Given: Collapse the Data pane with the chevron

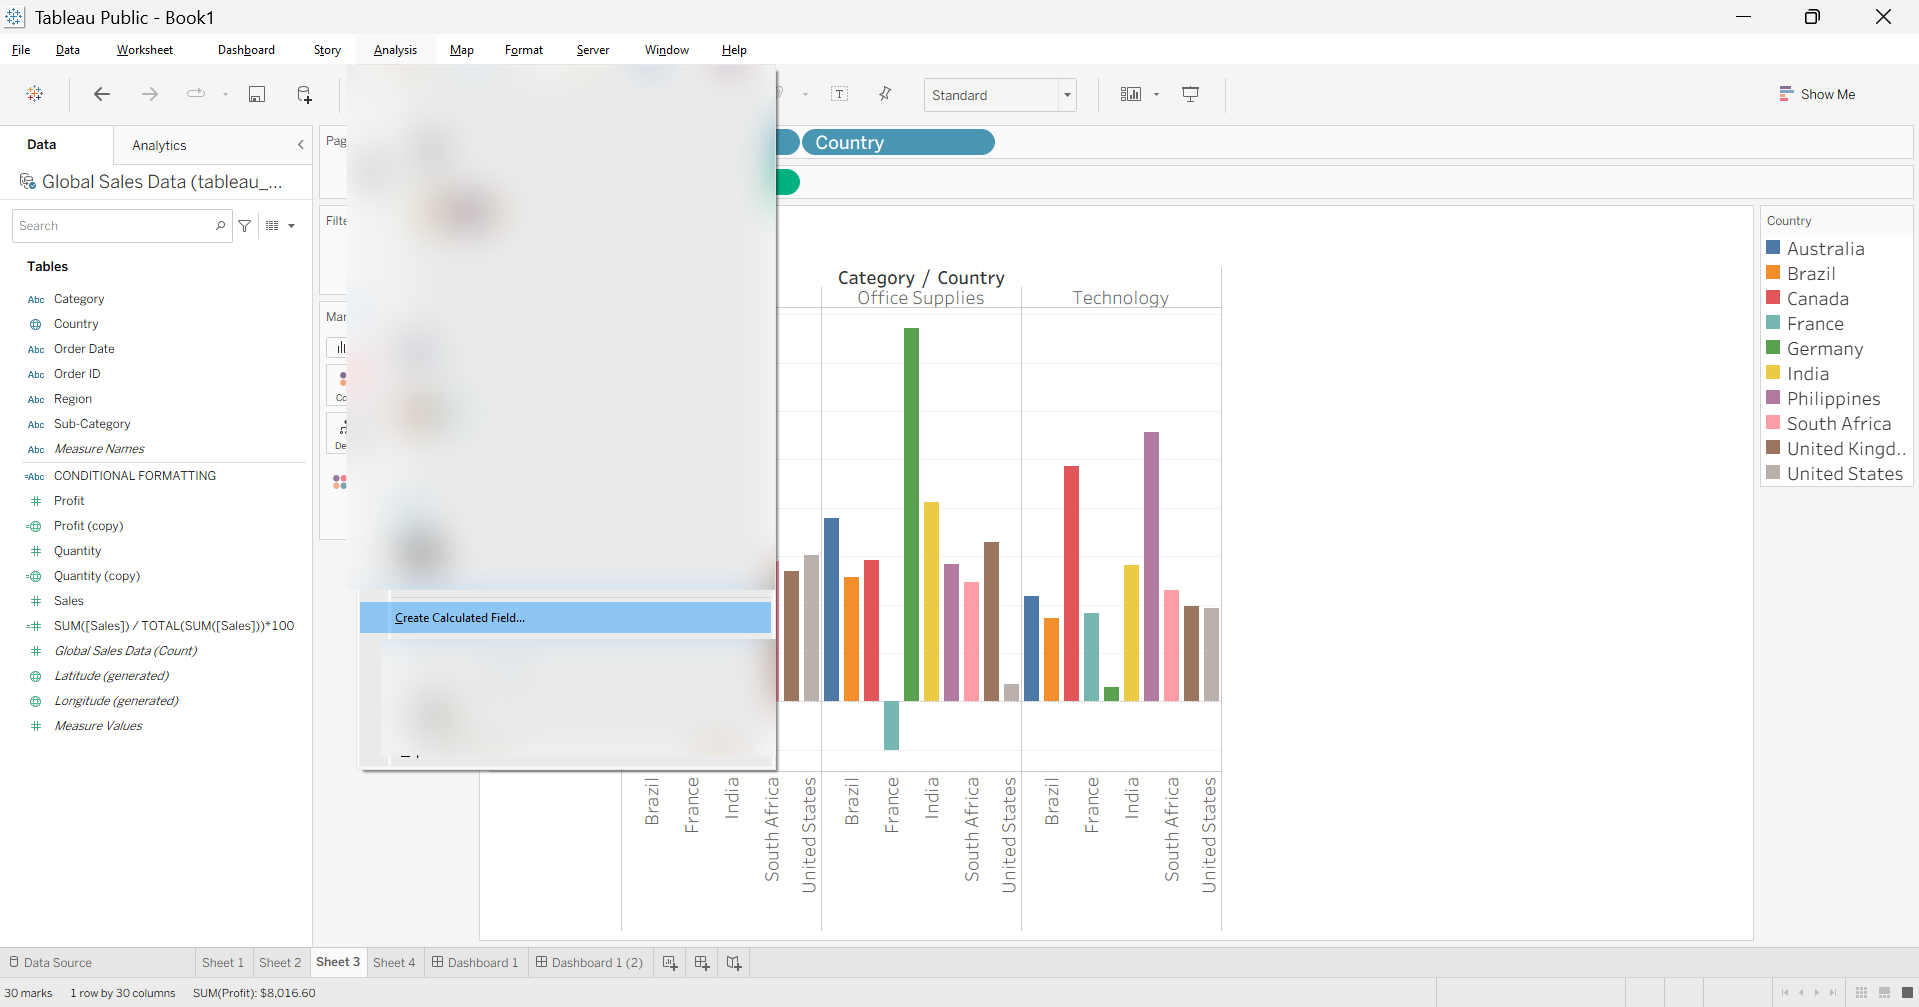Looking at the screenshot, I should click(300, 145).
